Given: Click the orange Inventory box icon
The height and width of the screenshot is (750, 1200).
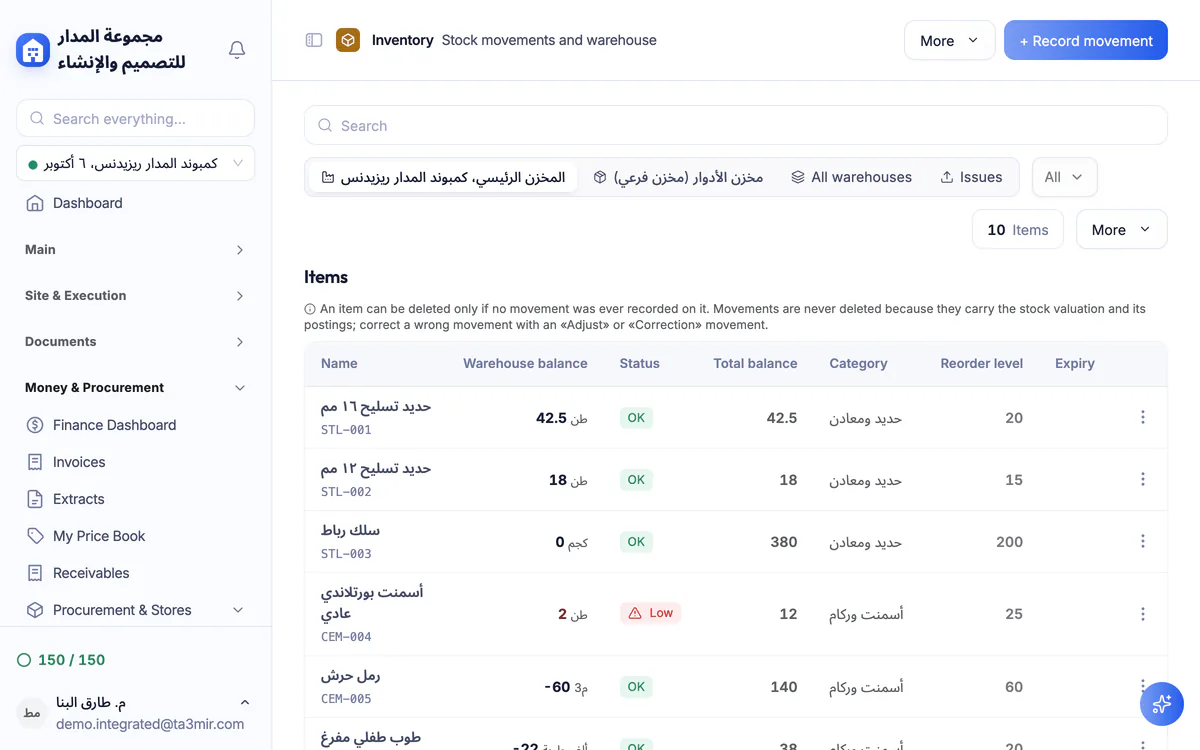Looking at the screenshot, I should (x=348, y=40).
